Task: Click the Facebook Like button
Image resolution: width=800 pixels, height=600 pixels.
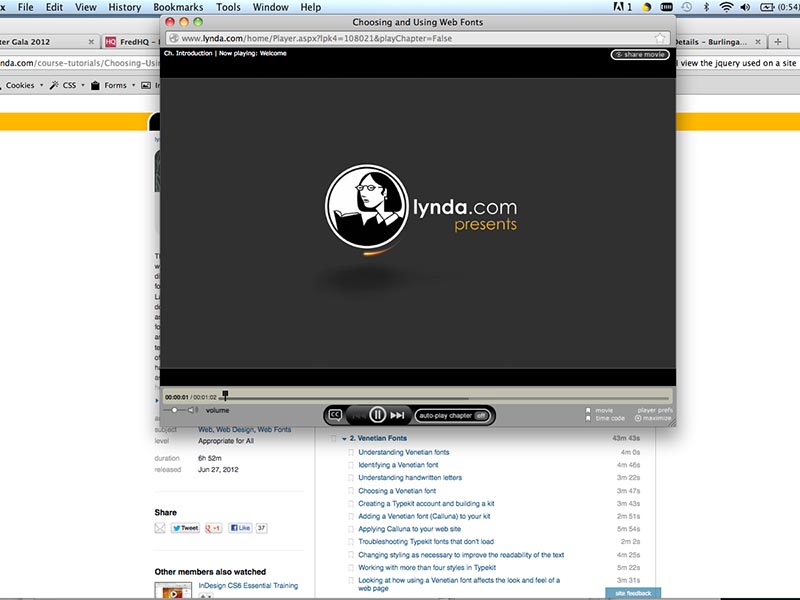Action: pyautogui.click(x=240, y=528)
